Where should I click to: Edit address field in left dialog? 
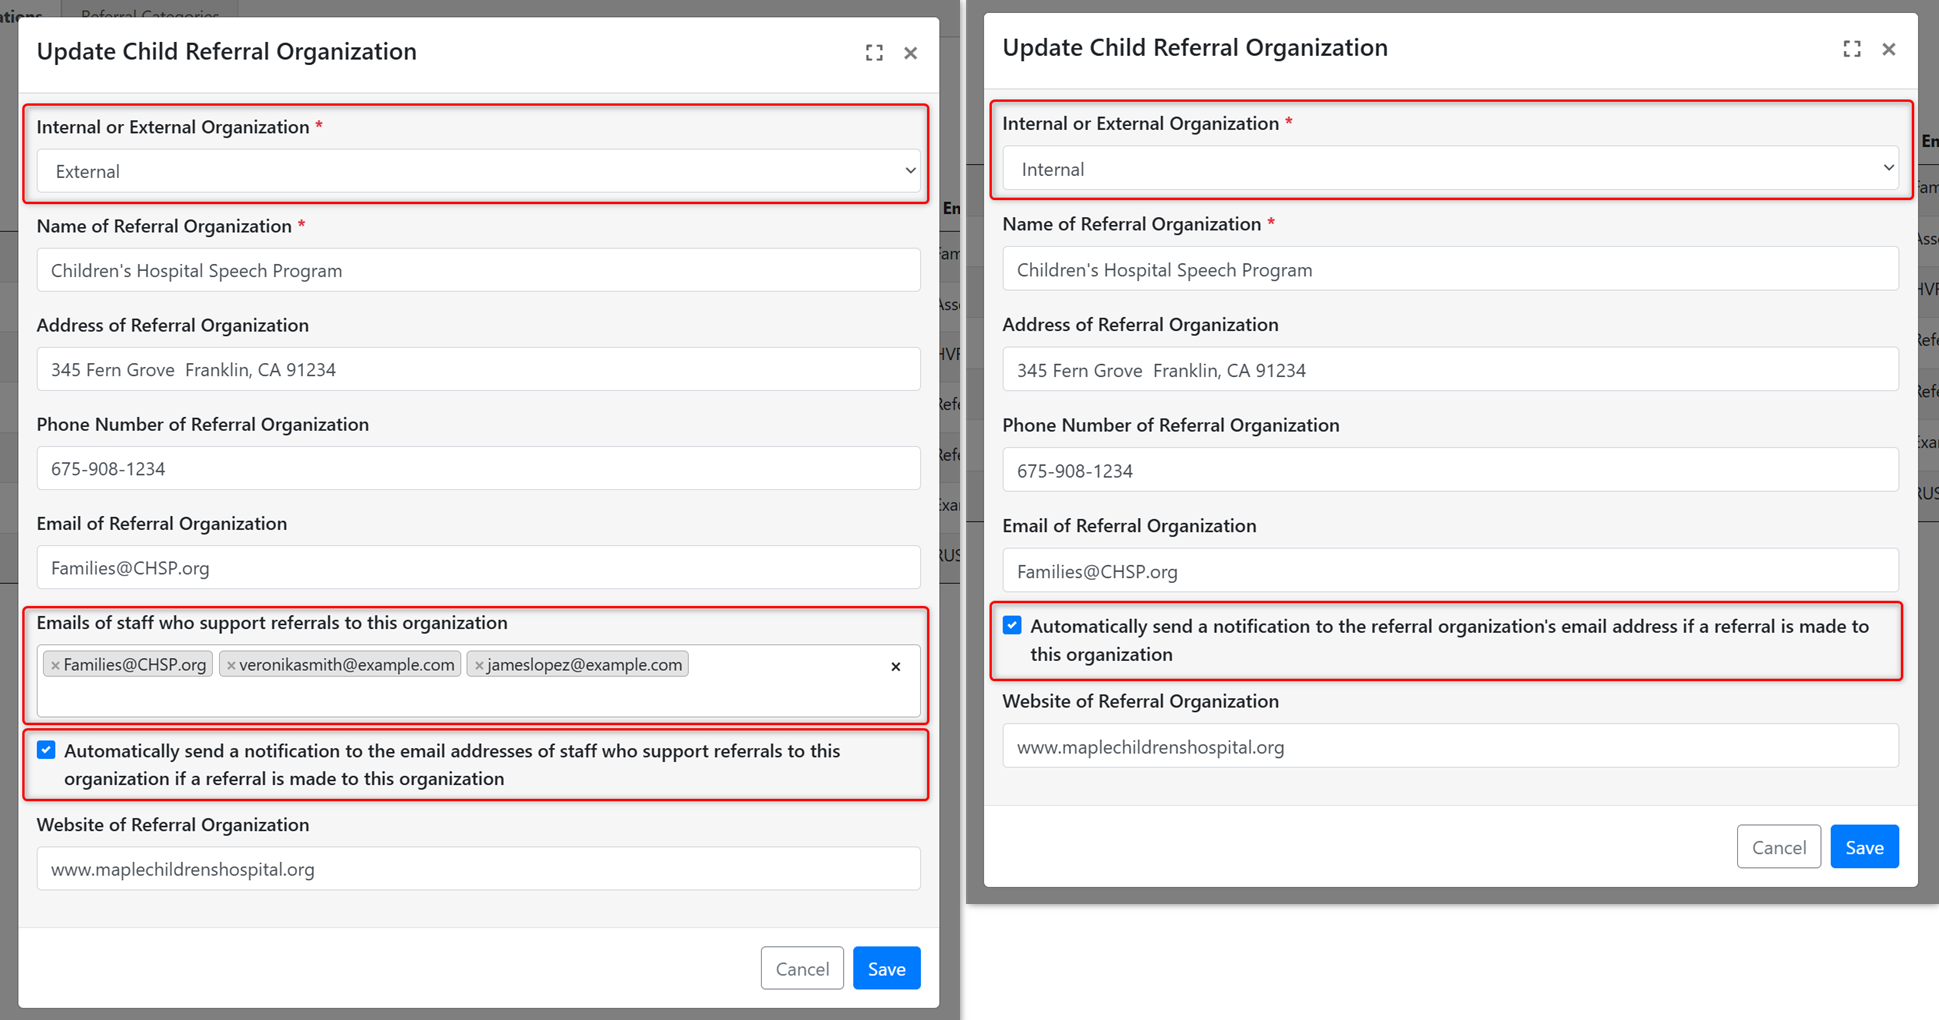[479, 369]
